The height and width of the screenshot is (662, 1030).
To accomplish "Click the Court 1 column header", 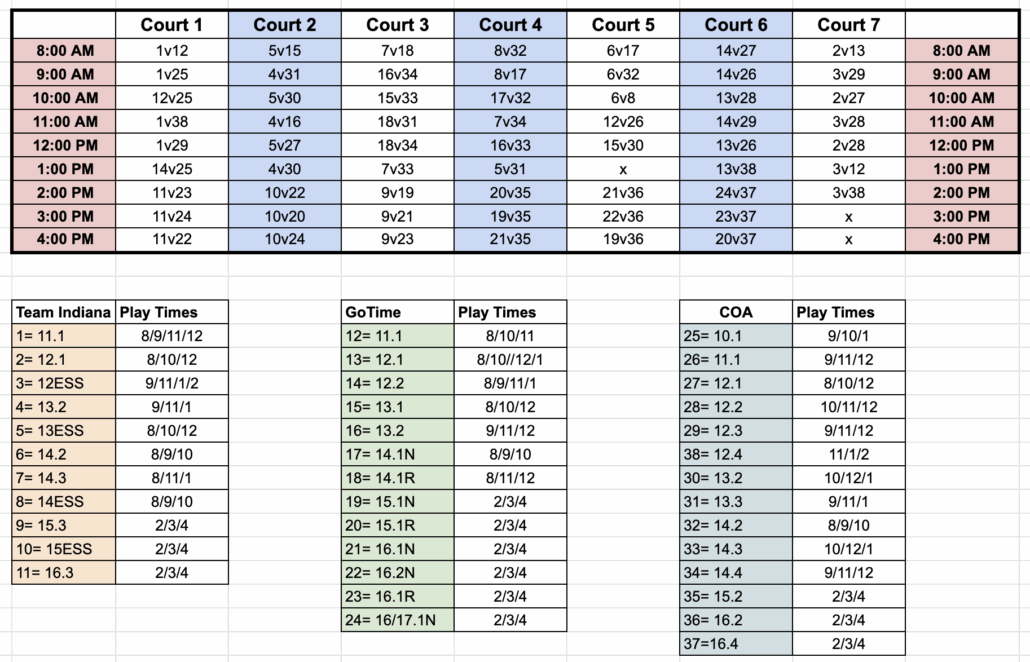I will [171, 25].
